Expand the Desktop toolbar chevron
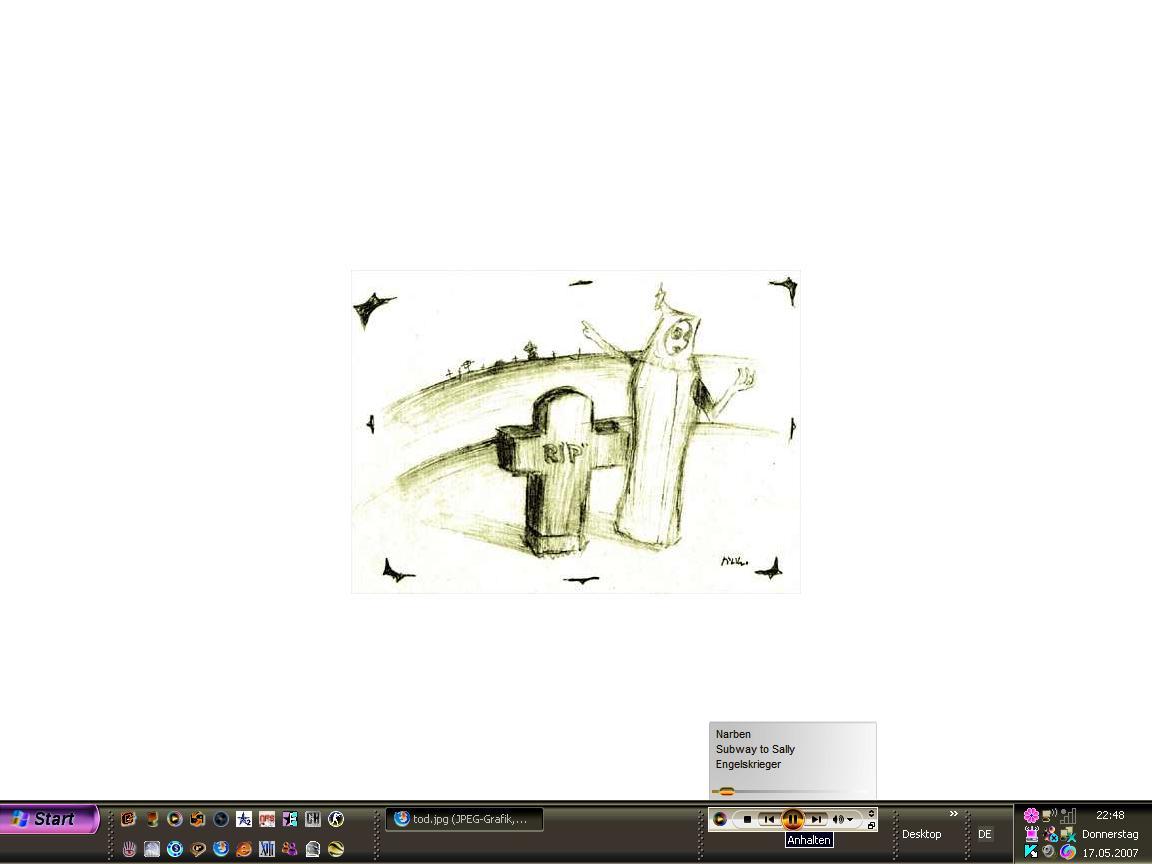The height and width of the screenshot is (864, 1152). [953, 814]
